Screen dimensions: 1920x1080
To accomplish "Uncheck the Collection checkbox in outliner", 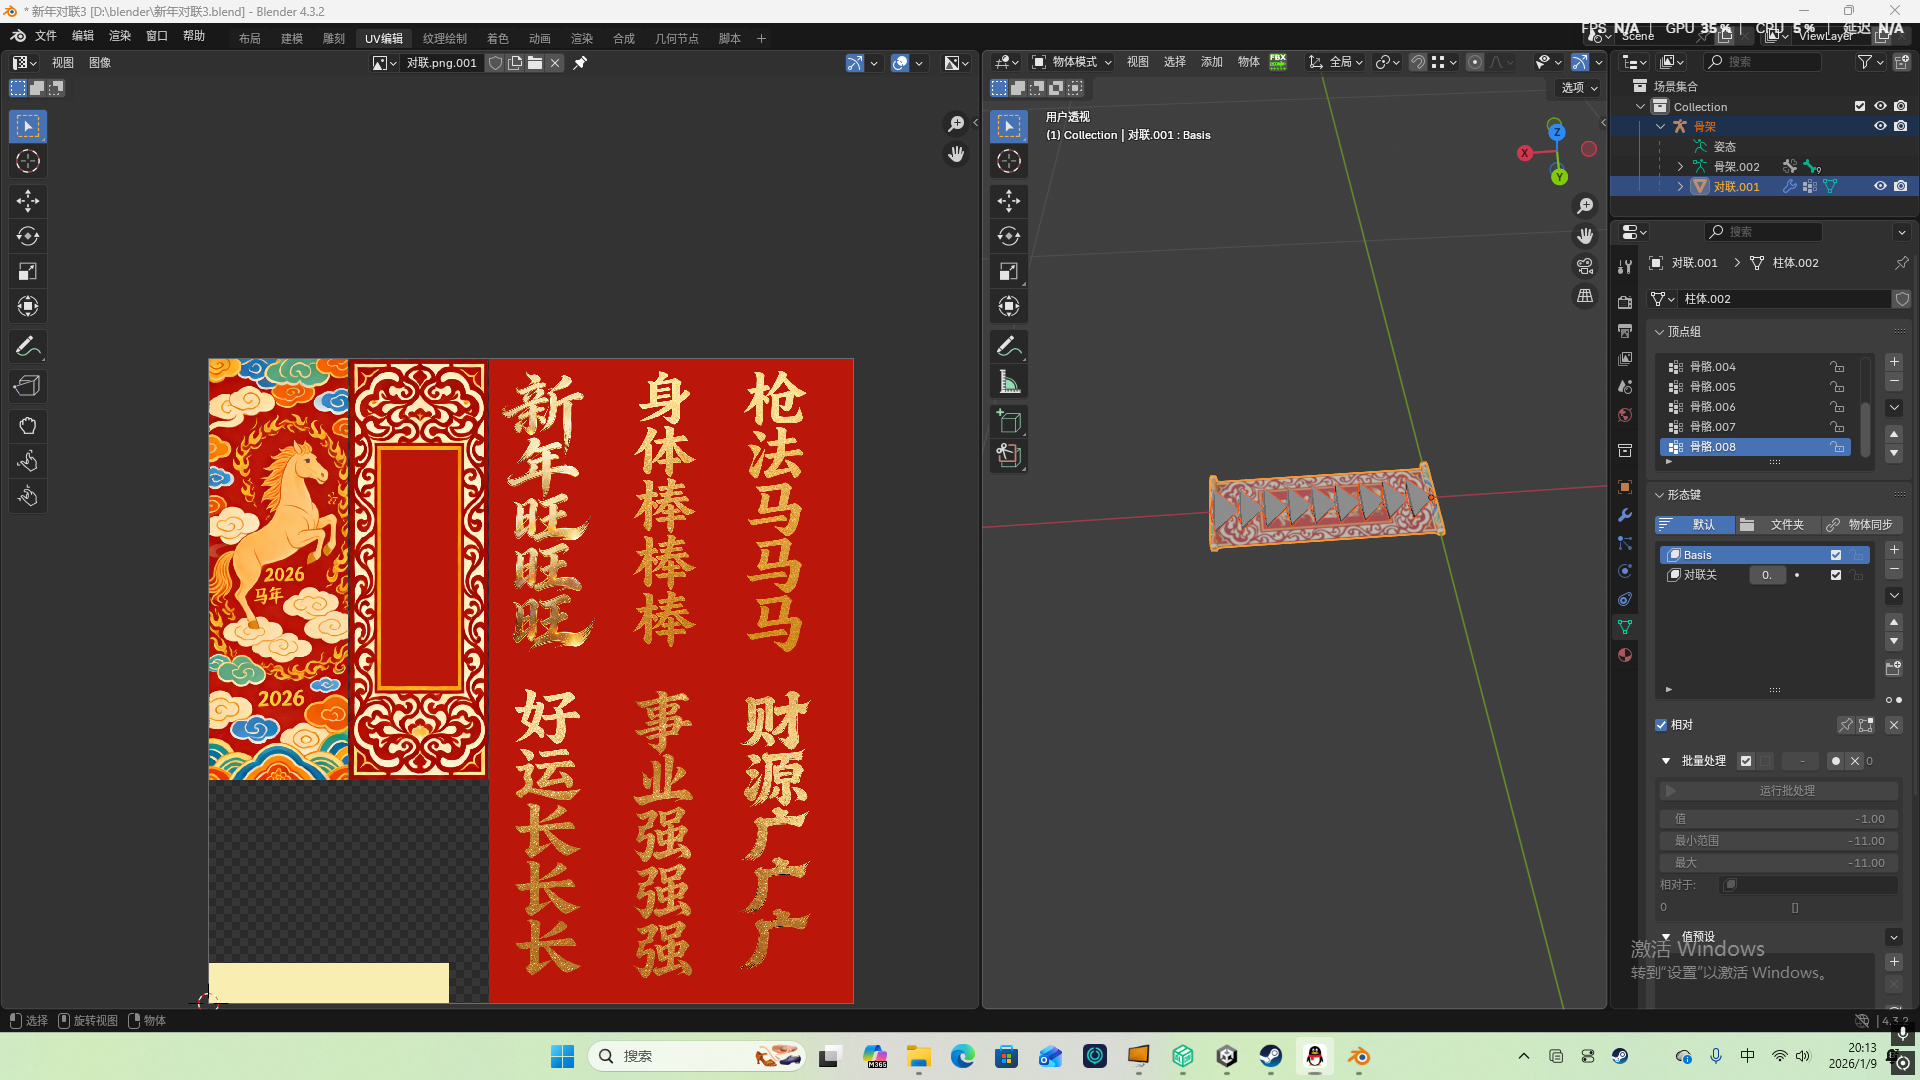I will (1860, 106).
